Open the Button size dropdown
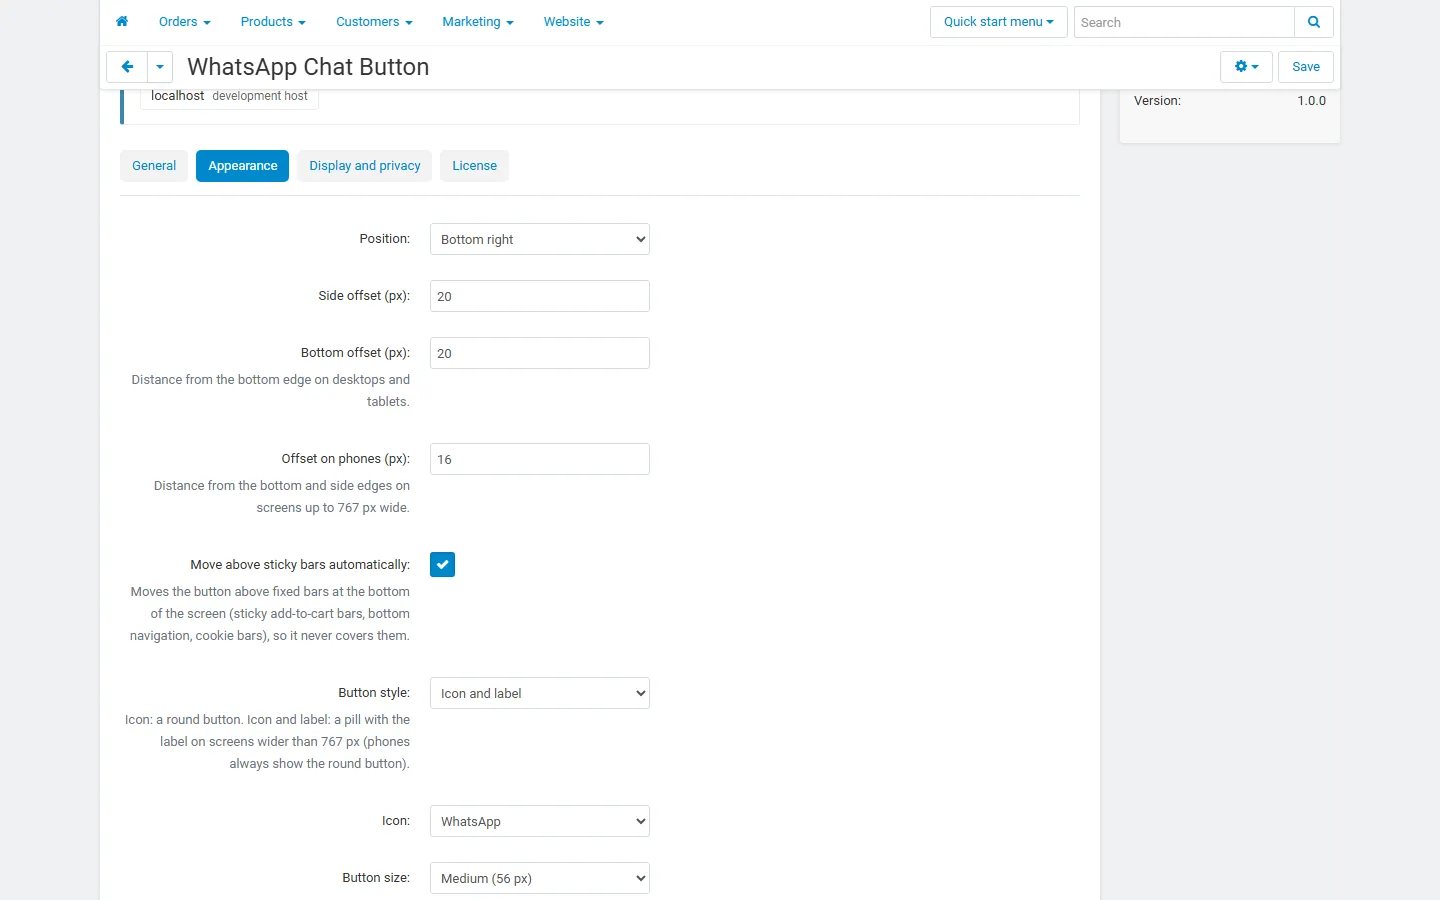This screenshot has height=900, width=1440. (540, 878)
